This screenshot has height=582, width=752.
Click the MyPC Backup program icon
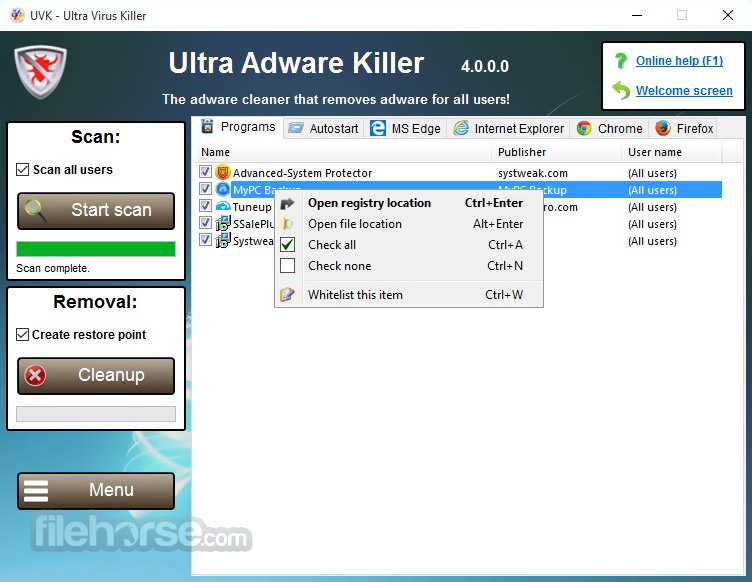(x=223, y=189)
